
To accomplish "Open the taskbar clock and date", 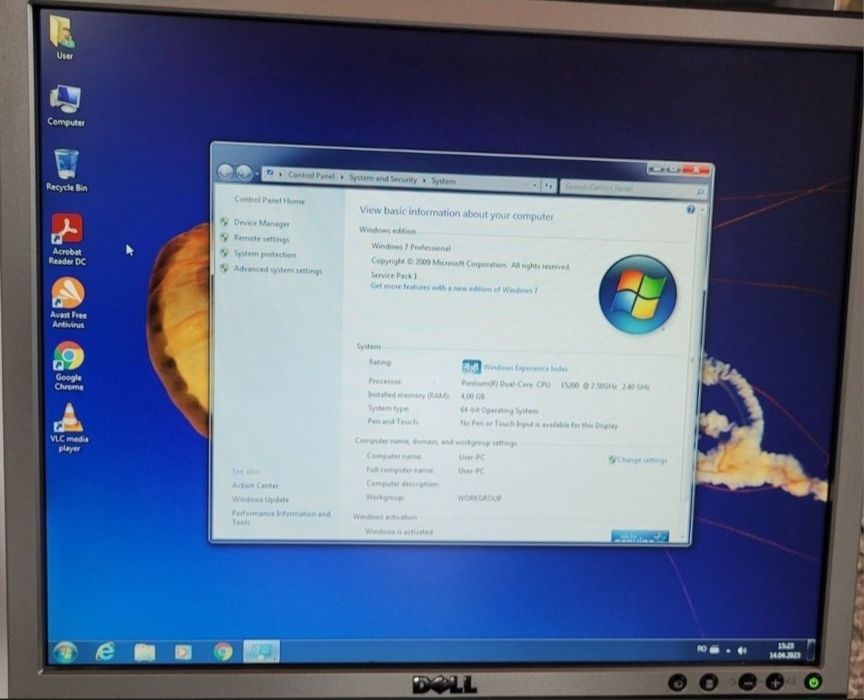I will point(785,650).
